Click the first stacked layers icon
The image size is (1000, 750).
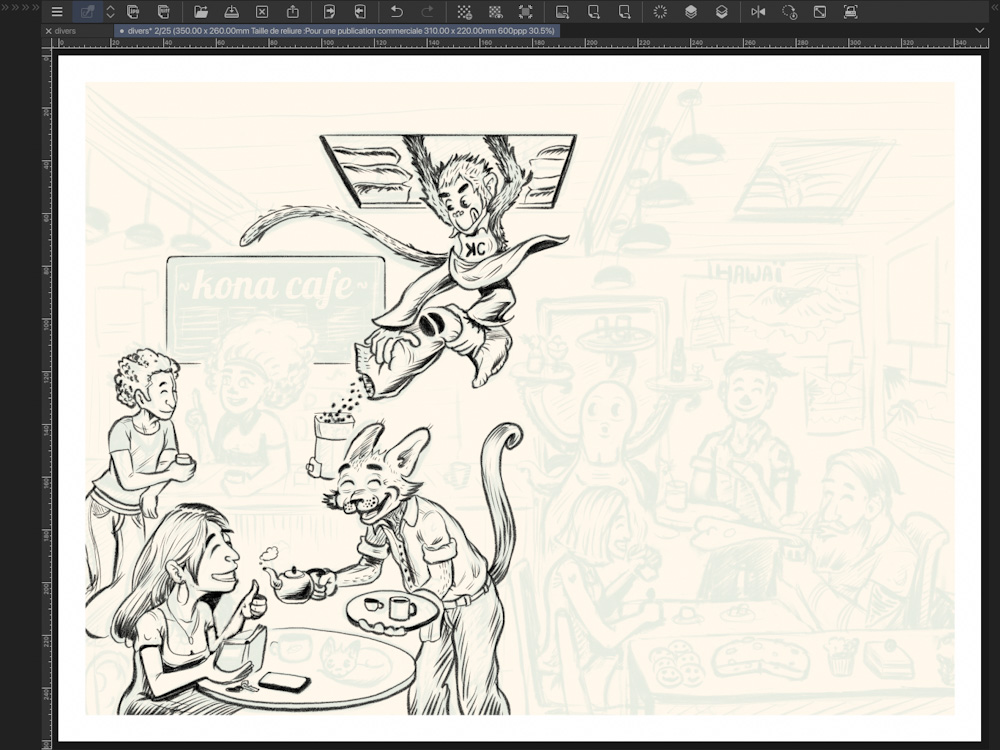pos(691,12)
